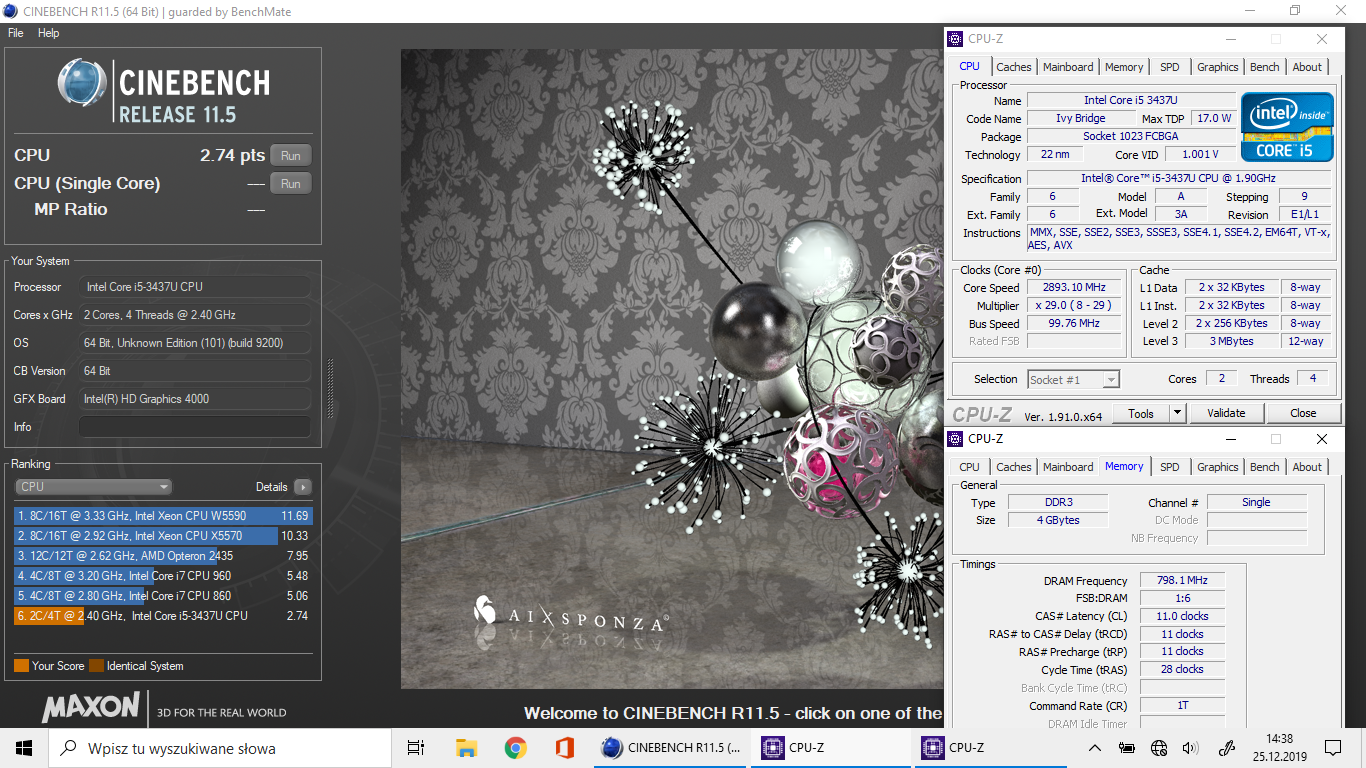
Task: Switch to Caches tab in upper CPU-Z
Action: point(1013,67)
